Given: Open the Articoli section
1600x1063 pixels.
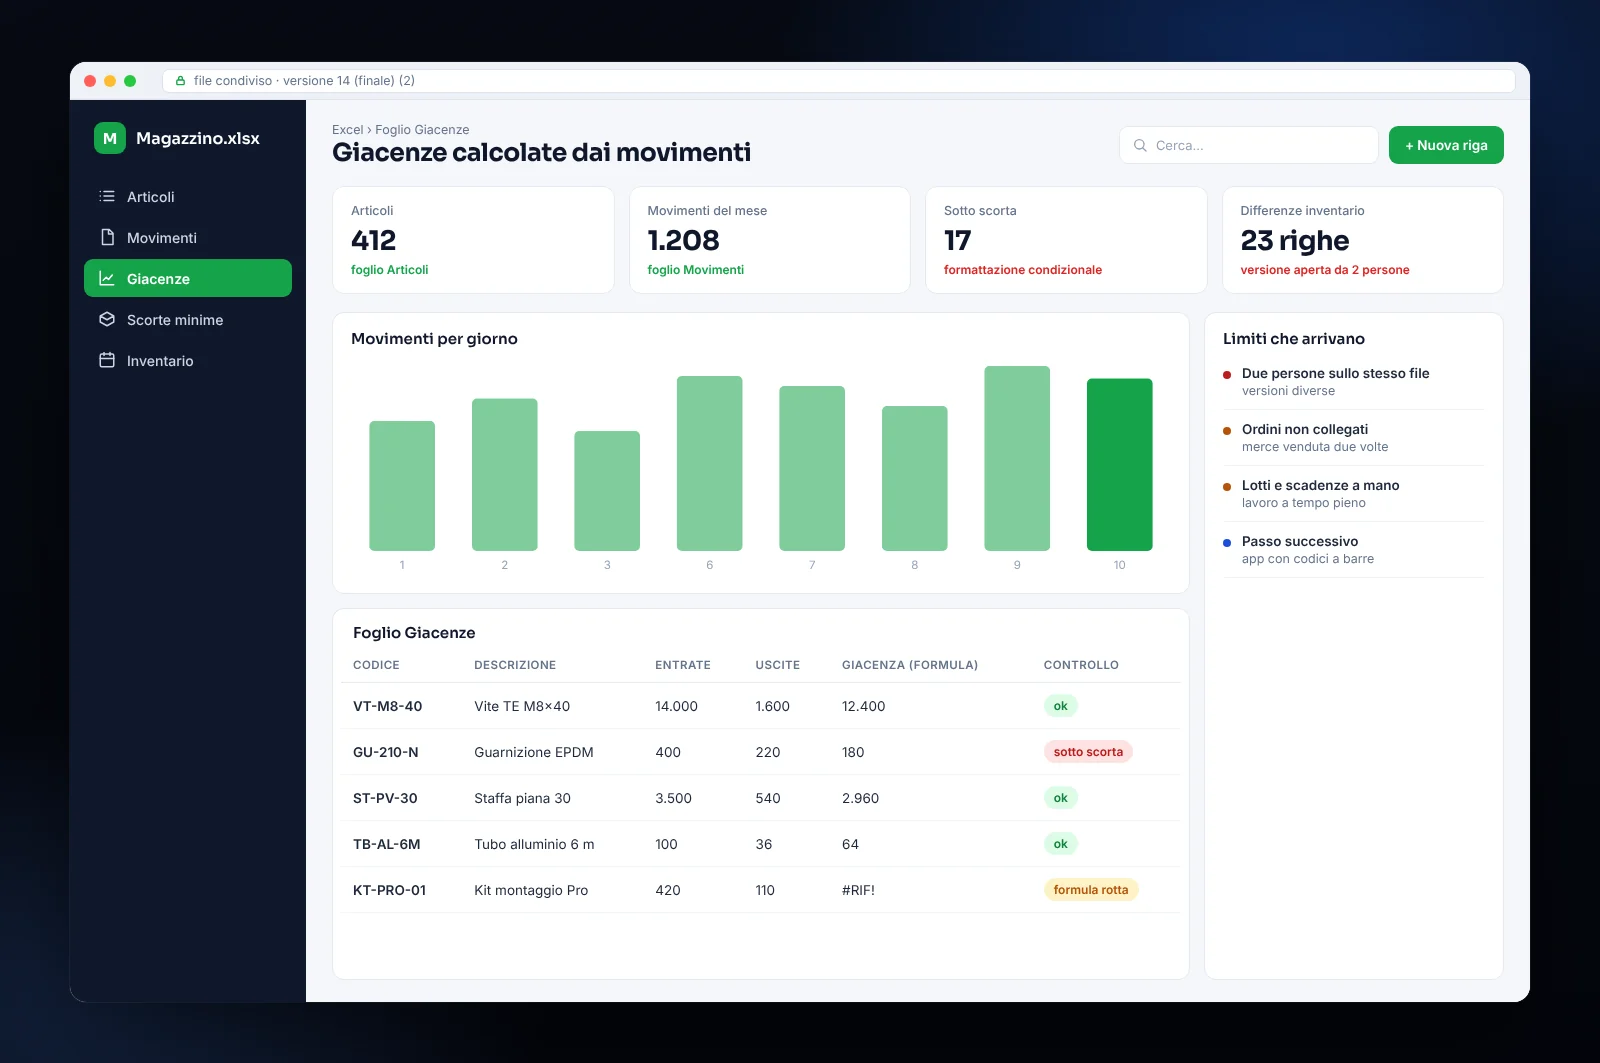Looking at the screenshot, I should [x=188, y=197].
